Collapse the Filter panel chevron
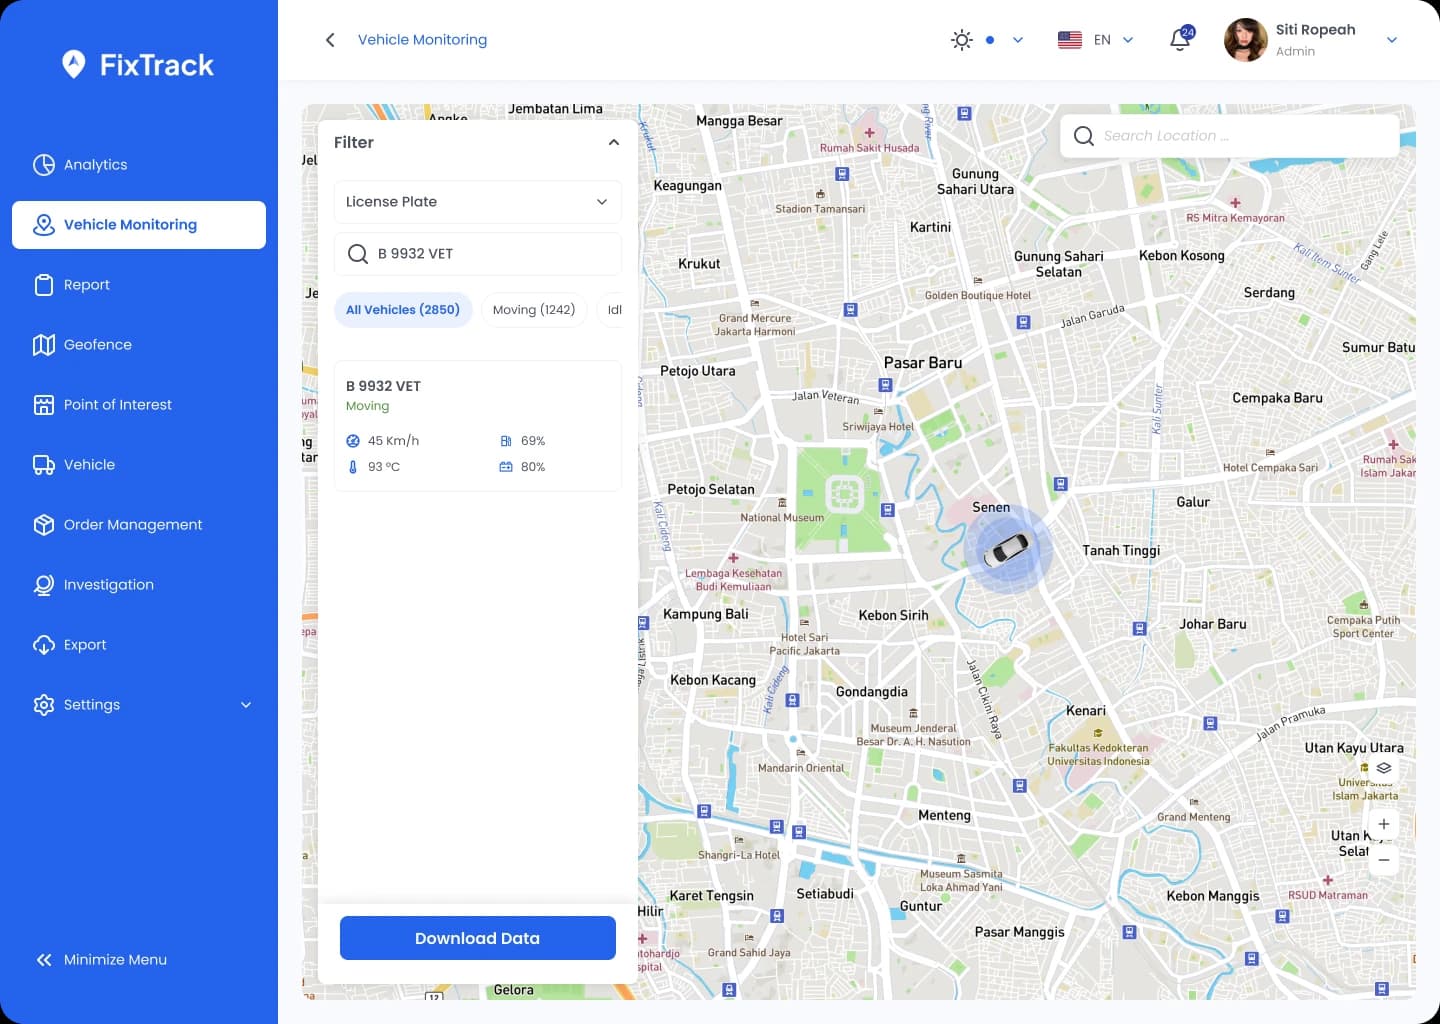 (x=614, y=142)
